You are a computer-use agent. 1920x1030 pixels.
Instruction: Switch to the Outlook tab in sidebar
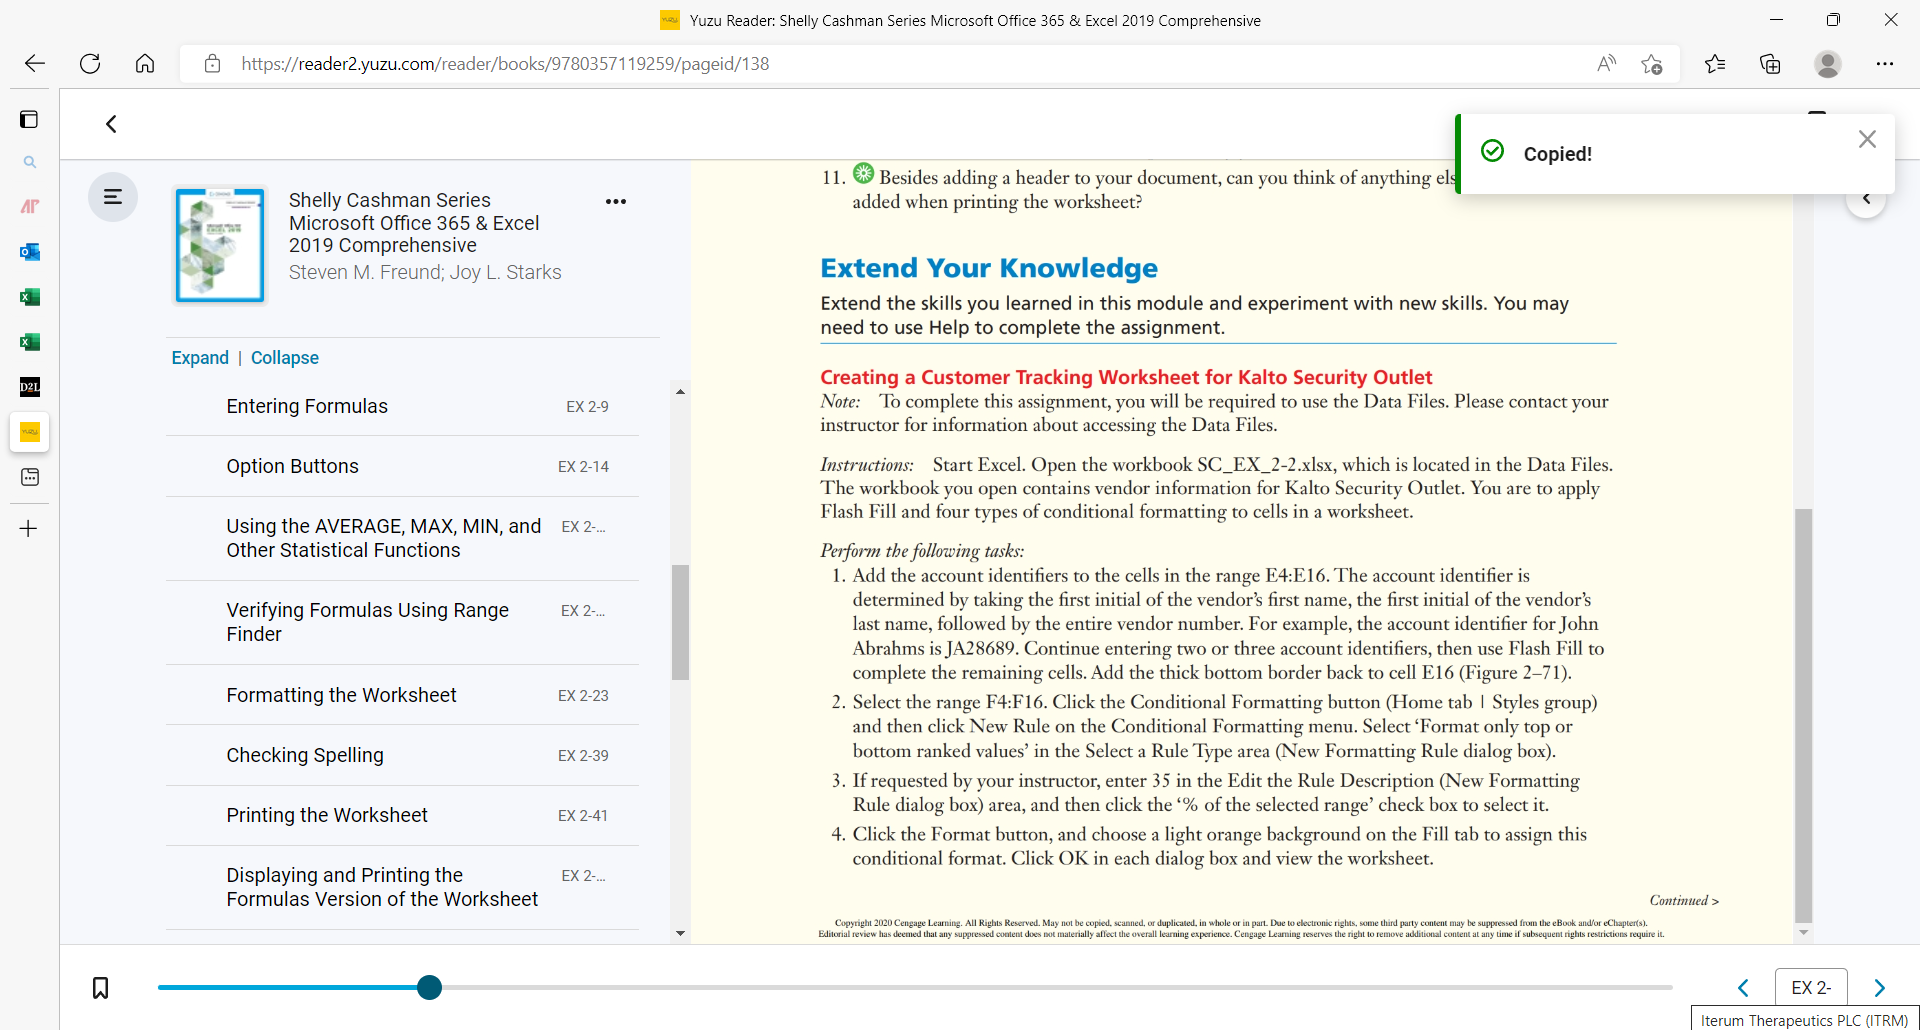tap(30, 252)
